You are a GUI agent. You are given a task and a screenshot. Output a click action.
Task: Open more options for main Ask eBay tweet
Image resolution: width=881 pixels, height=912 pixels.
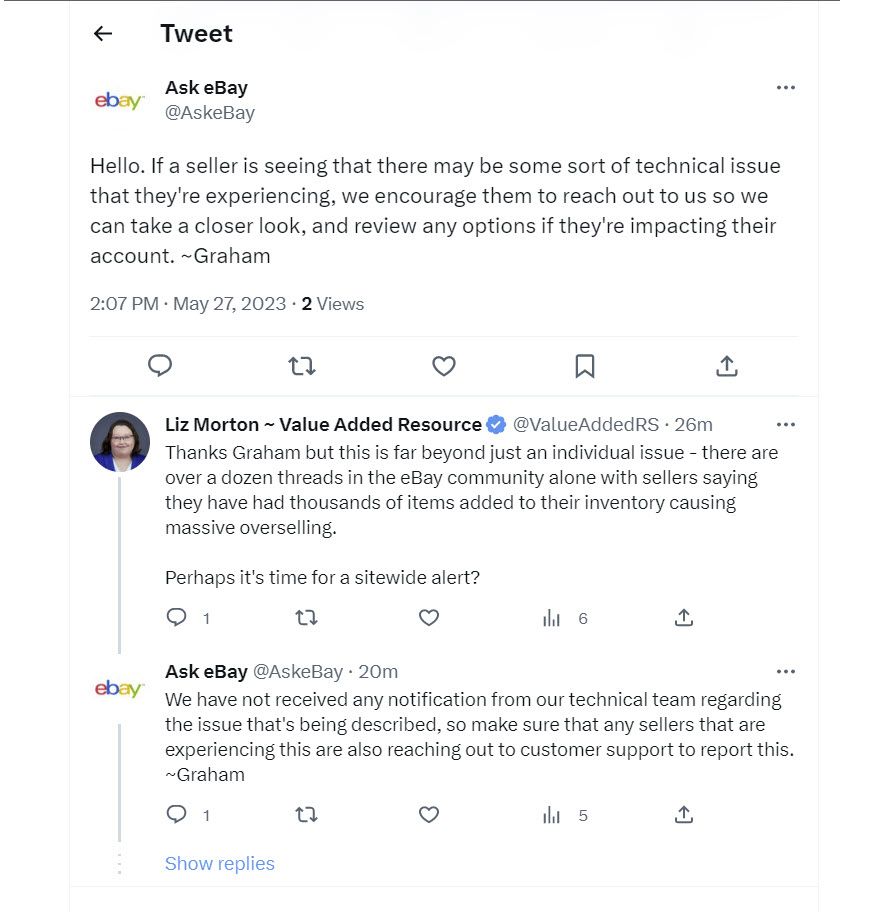(786, 88)
